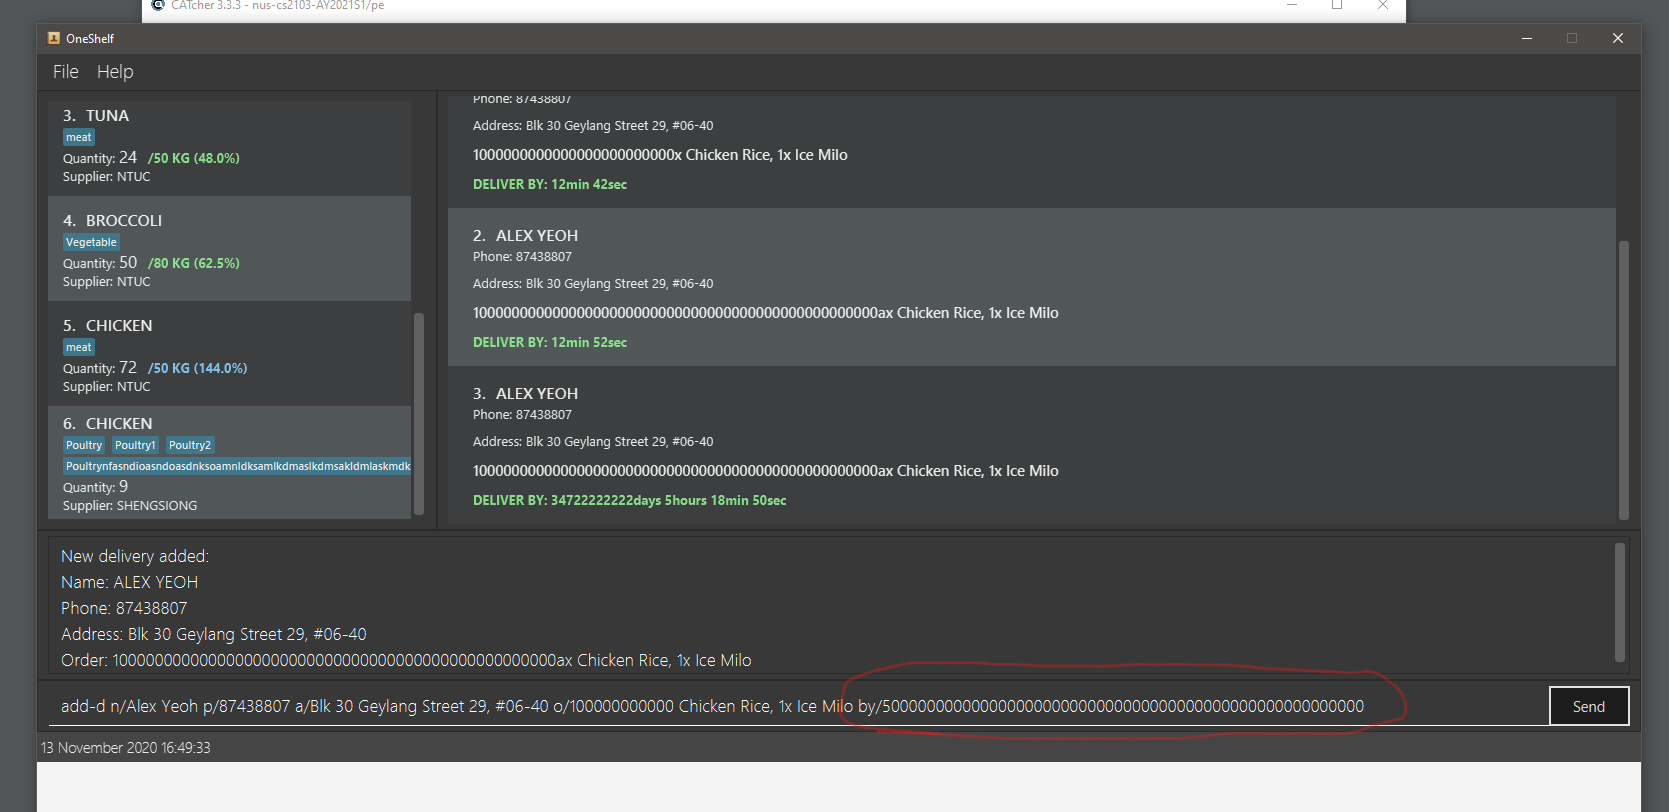
Task: Click 'New delivery added:' result text
Action: 135,556
